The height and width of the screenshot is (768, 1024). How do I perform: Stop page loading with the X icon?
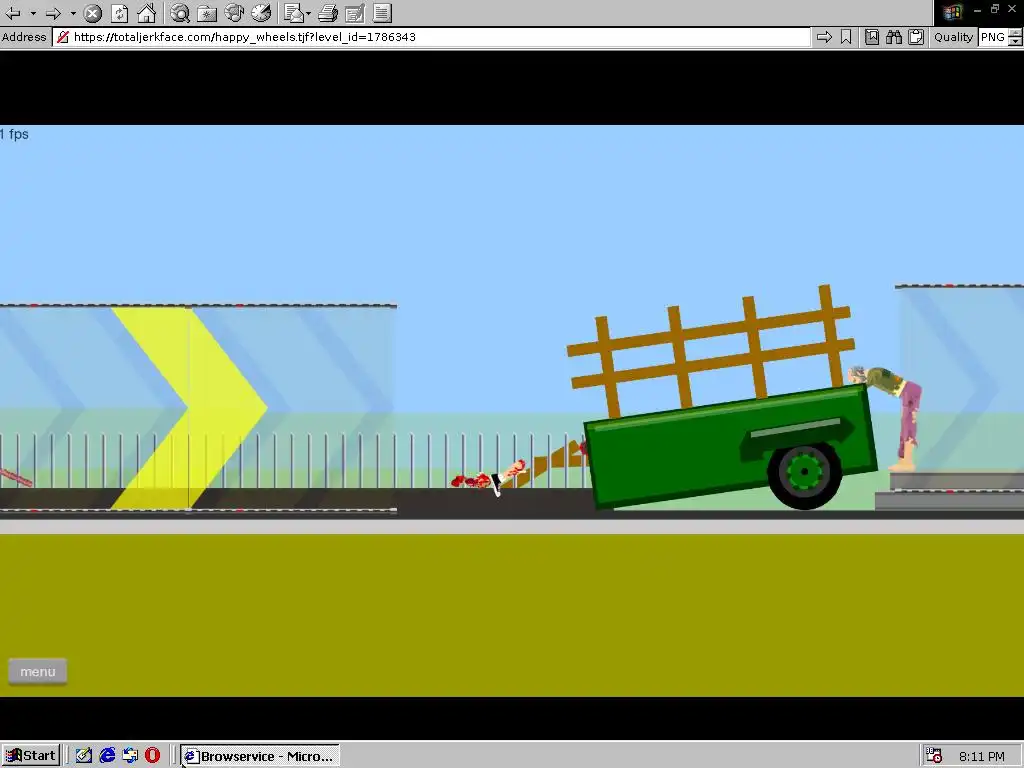[93, 13]
